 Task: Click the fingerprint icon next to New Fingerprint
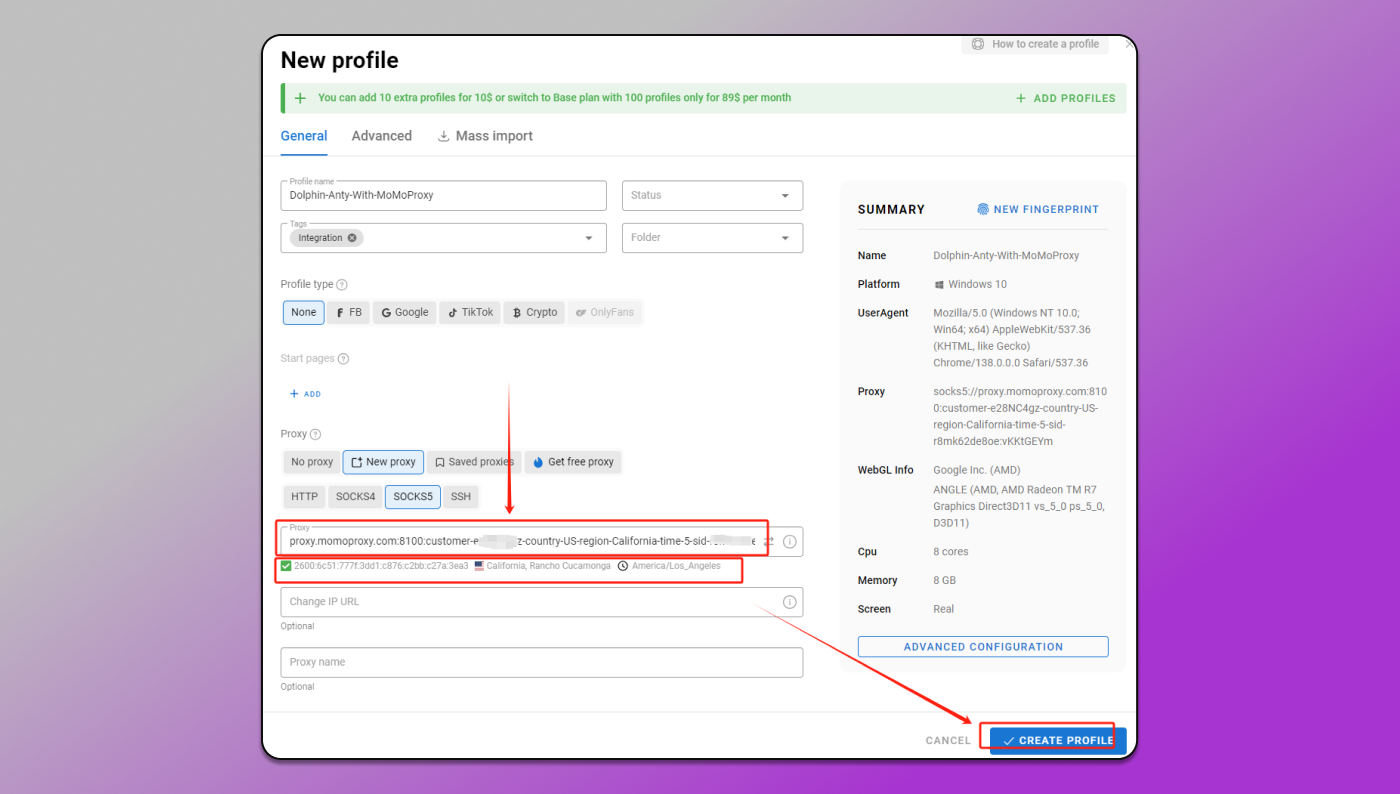click(x=983, y=210)
